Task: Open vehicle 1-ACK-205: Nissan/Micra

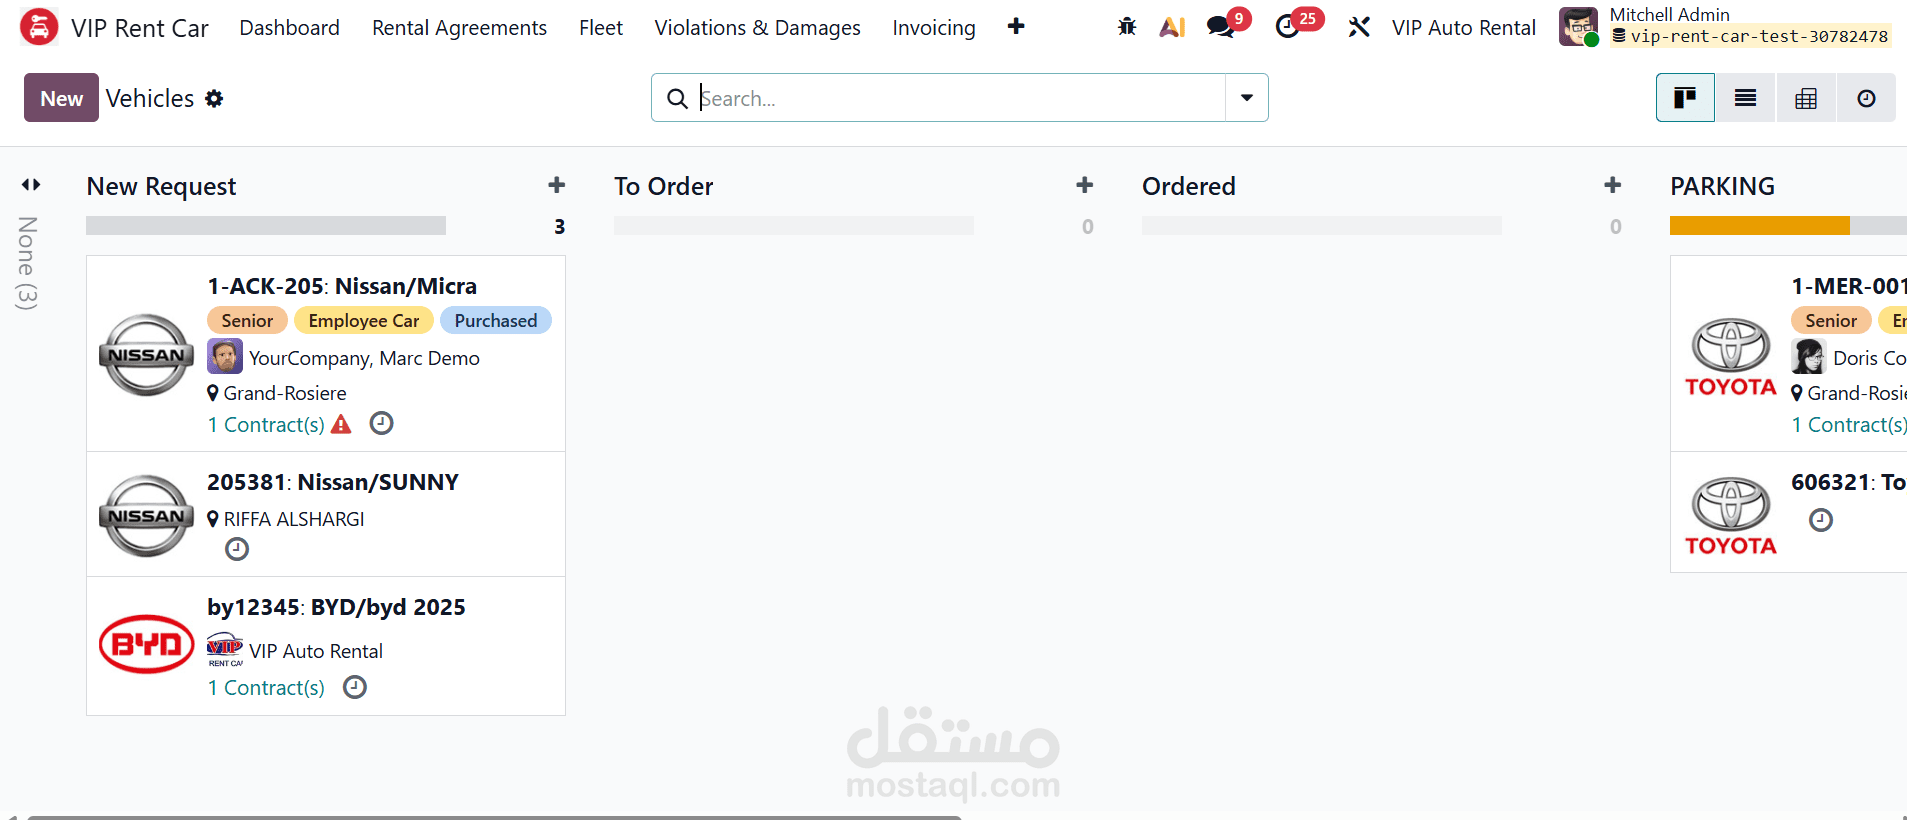Action: pyautogui.click(x=342, y=286)
